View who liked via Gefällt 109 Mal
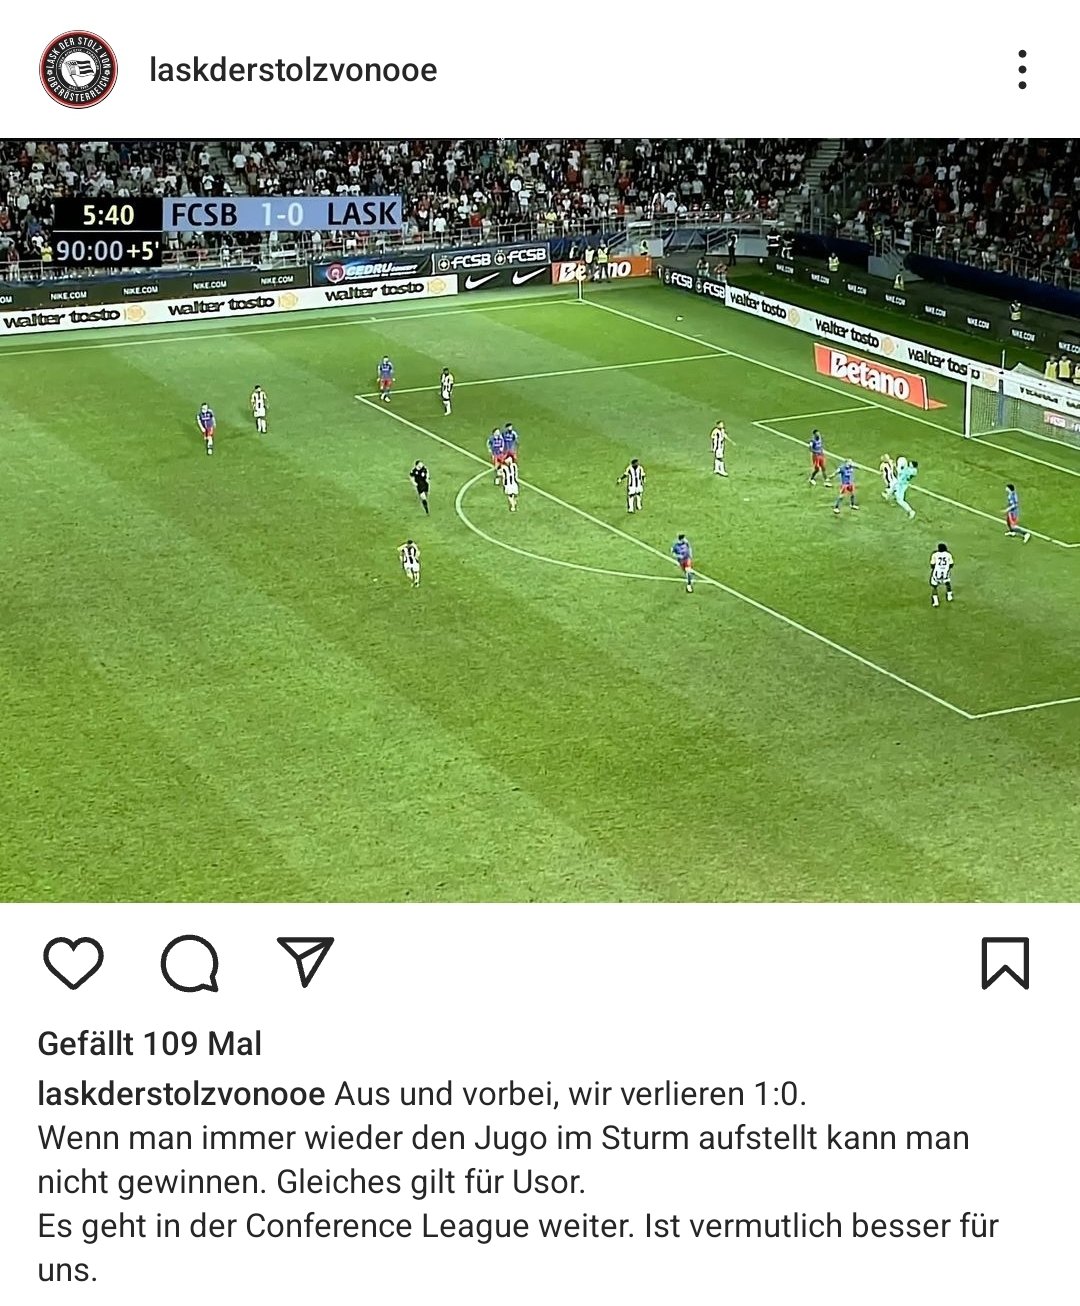The height and width of the screenshot is (1306, 1080). [150, 1044]
